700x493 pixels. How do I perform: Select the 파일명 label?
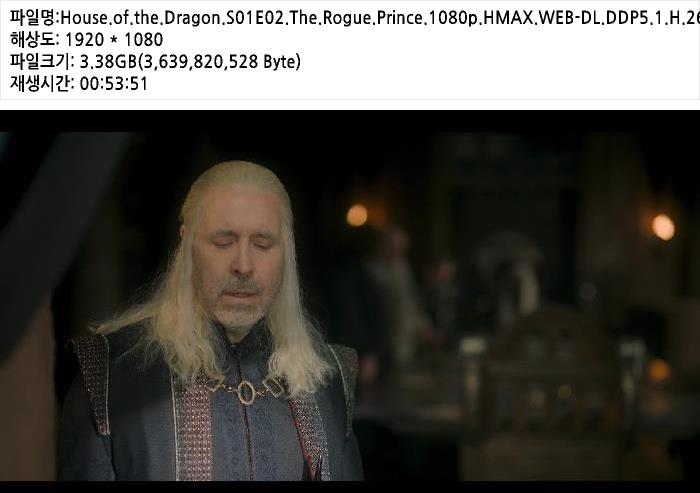pyautogui.click(x=33, y=18)
